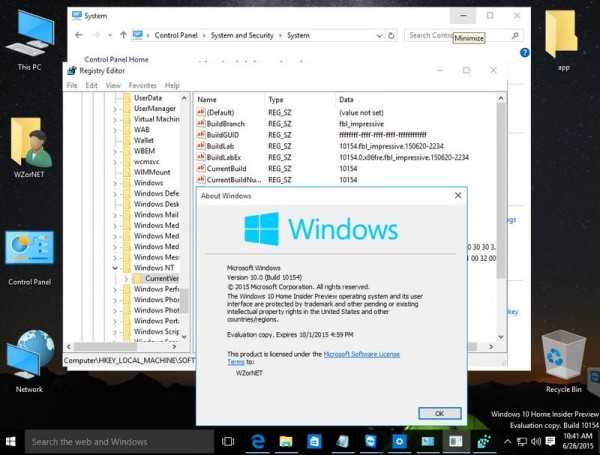Click OK in About Windows dialog
This screenshot has width=600, height=455.
click(440, 413)
